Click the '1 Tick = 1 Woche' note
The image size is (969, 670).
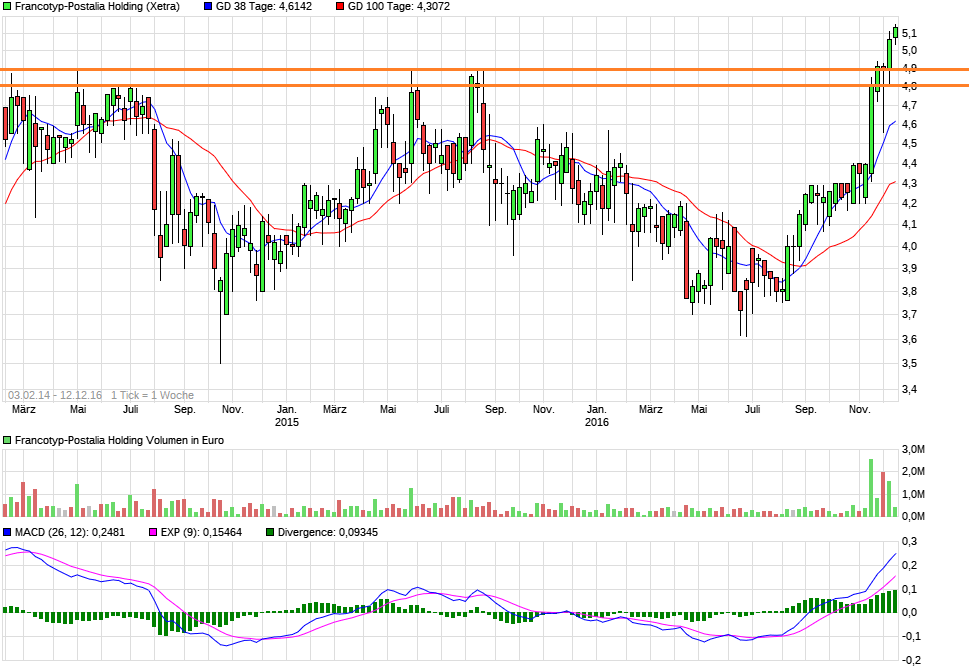point(153,395)
